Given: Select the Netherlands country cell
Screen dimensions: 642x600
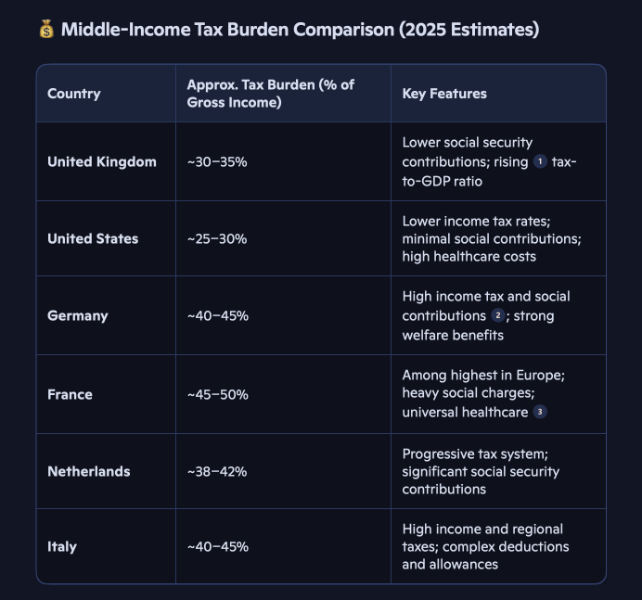Looking at the screenshot, I should point(89,471).
